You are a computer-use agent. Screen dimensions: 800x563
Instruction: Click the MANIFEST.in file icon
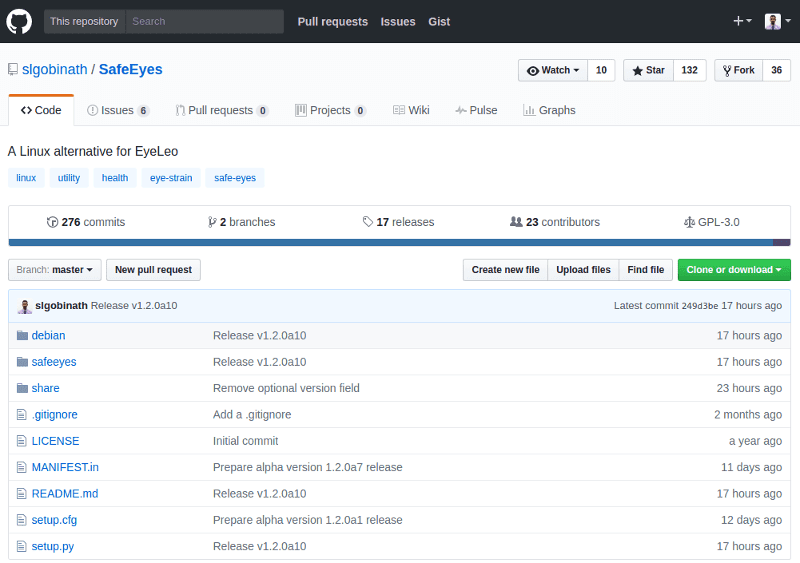pos(21,467)
